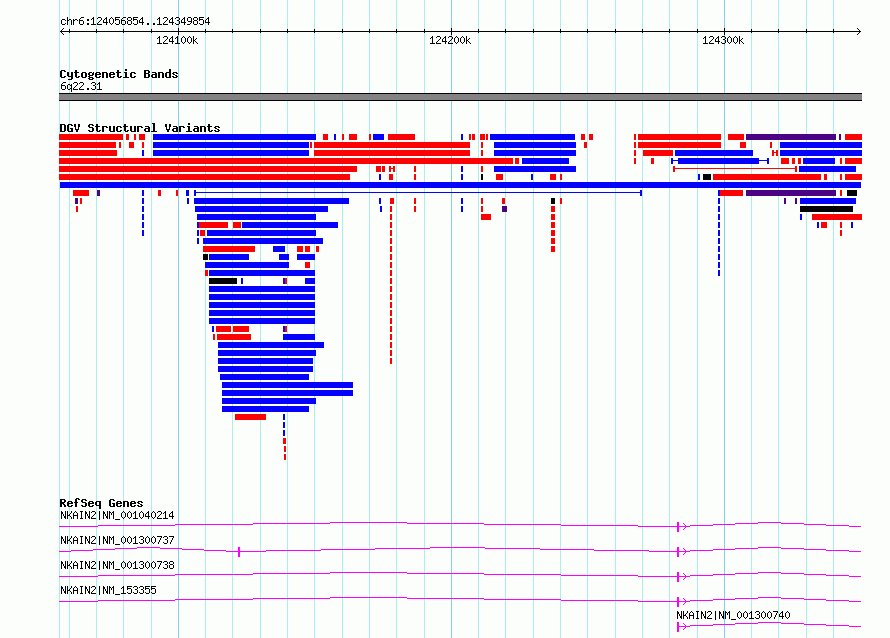
Task: Click the right arrowhead of the ruler
Action: pos(858,31)
